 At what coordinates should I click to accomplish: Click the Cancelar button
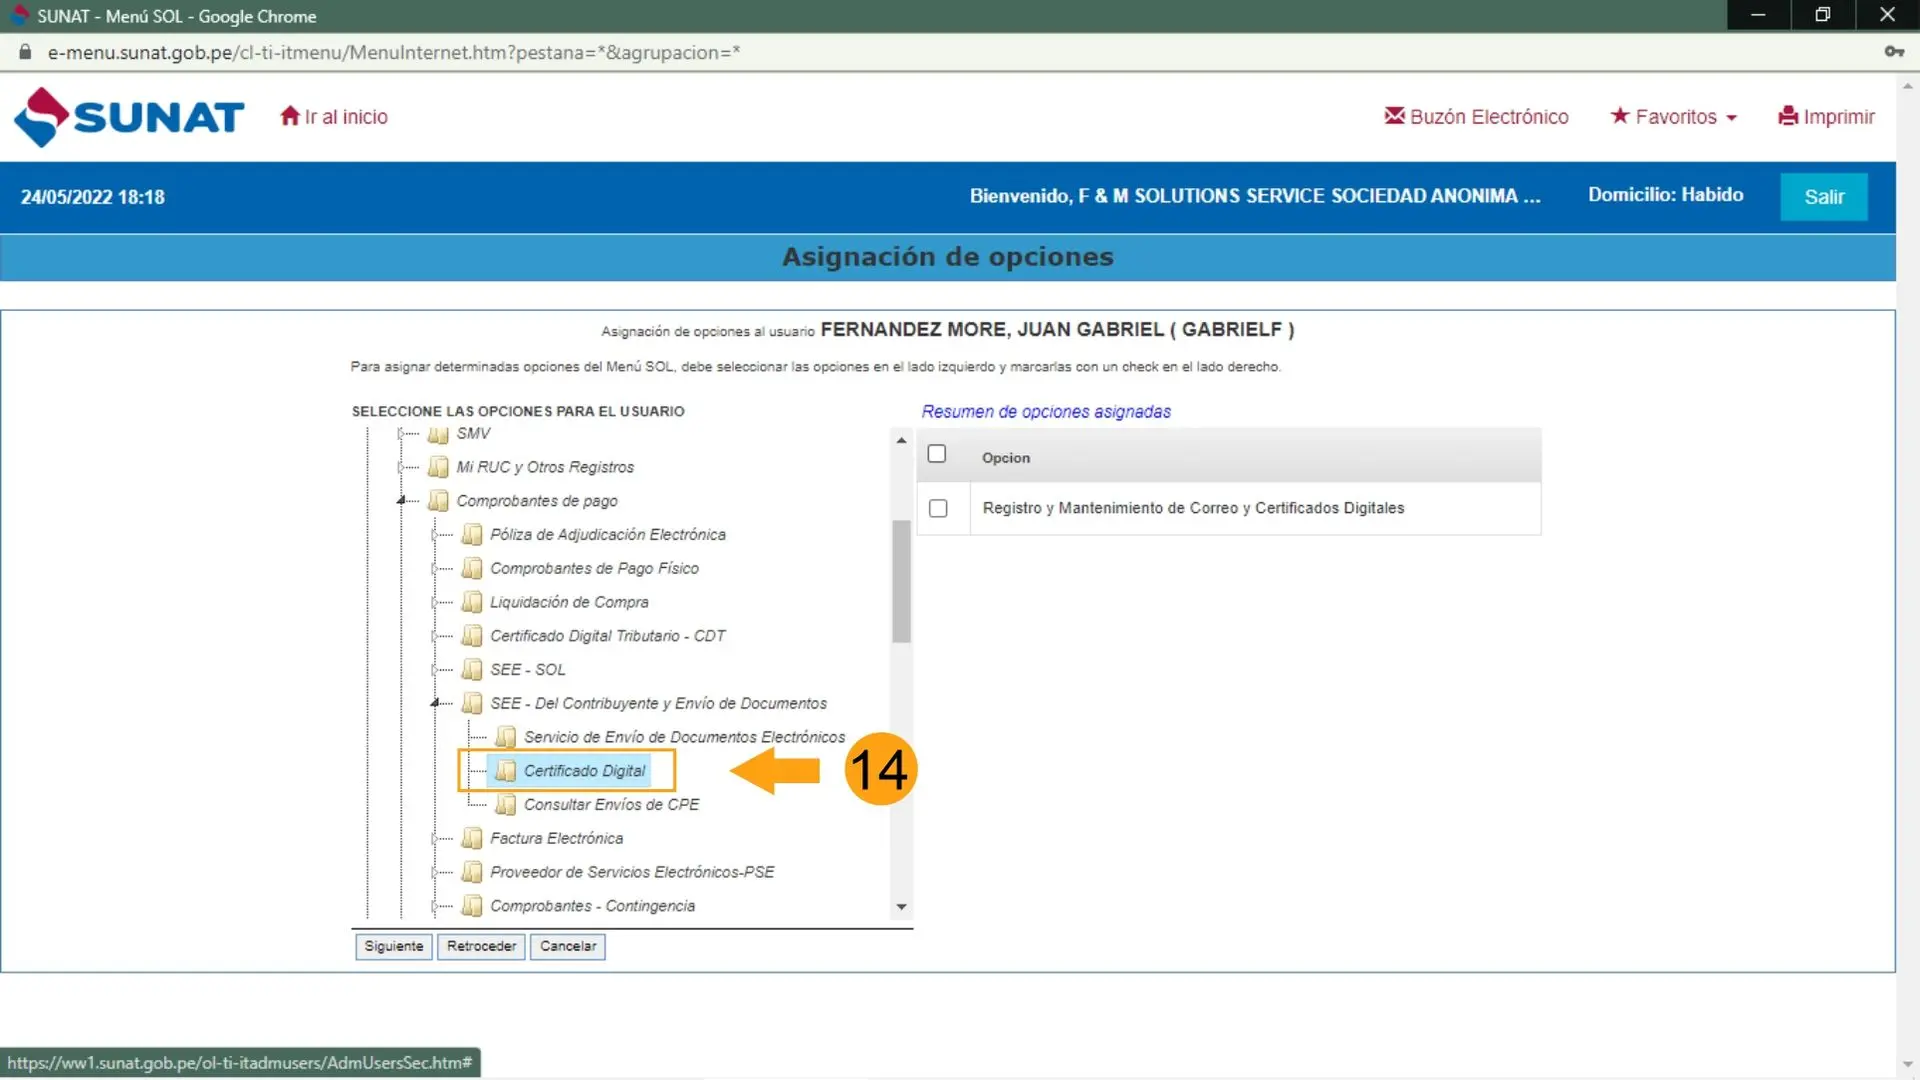click(568, 946)
